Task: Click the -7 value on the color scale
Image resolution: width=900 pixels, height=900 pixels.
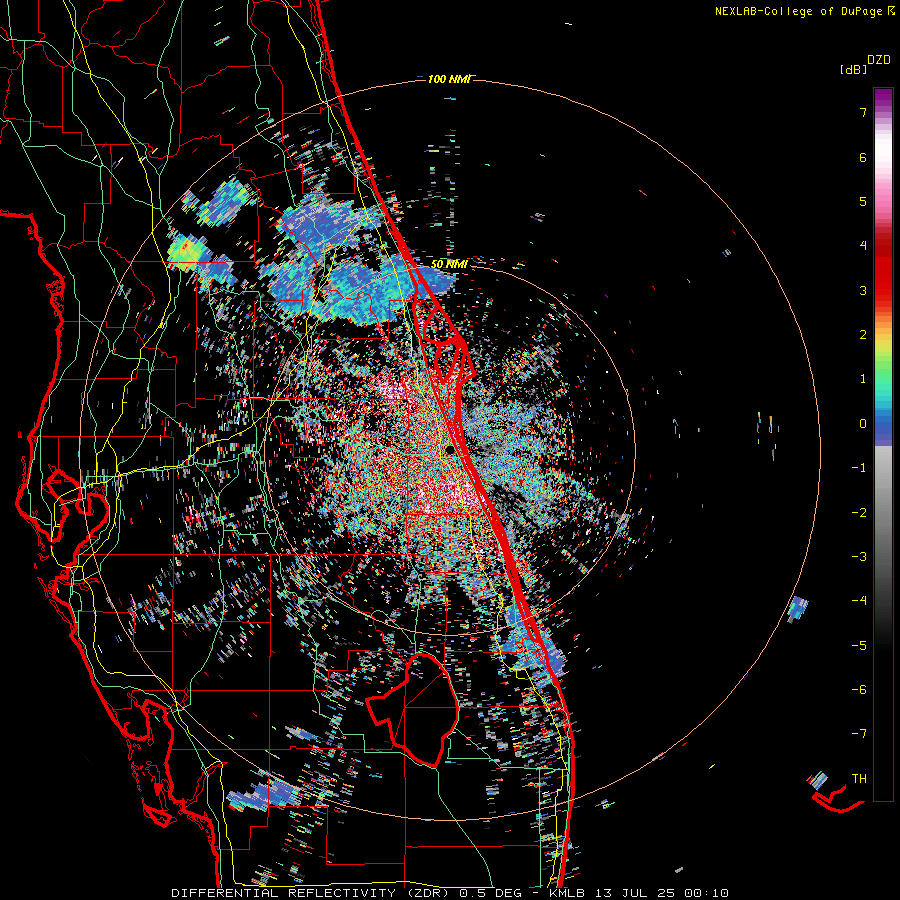Action: click(859, 734)
